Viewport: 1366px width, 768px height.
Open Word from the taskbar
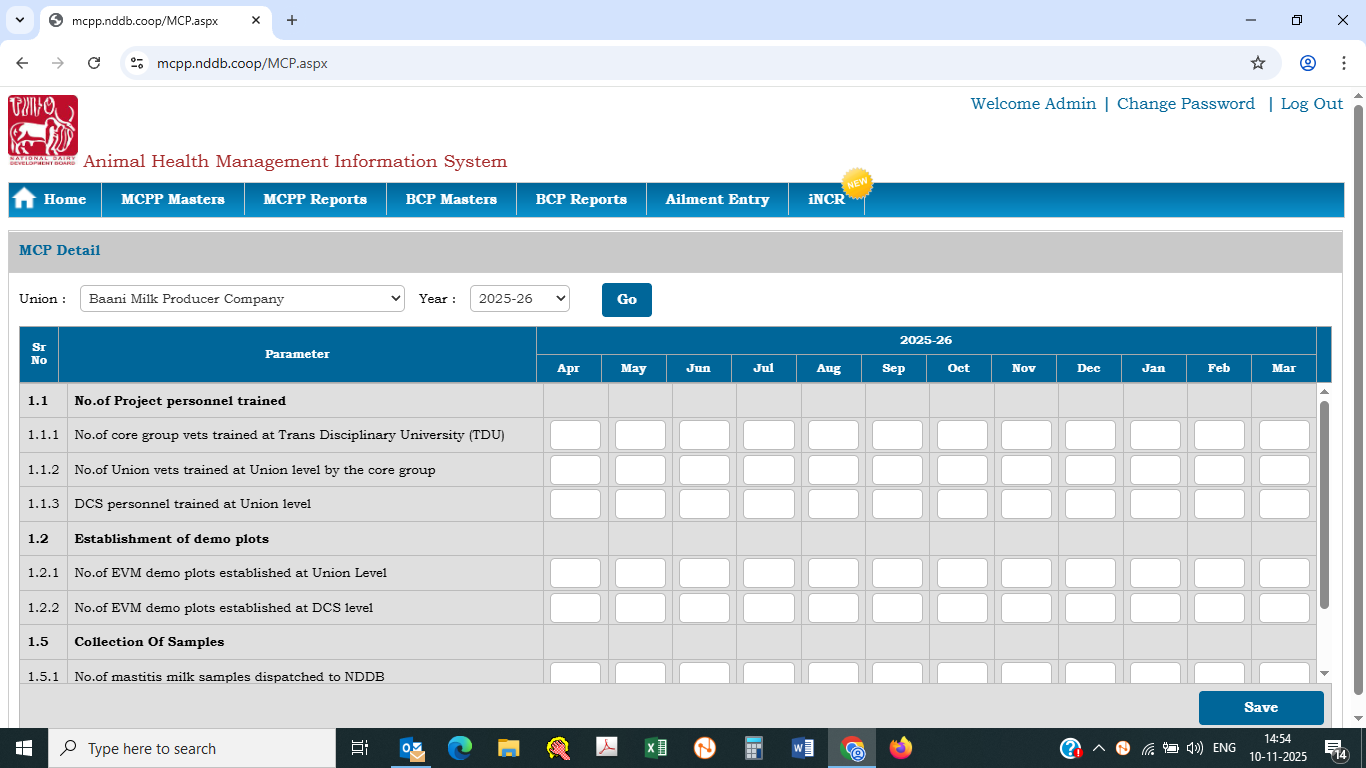tap(803, 748)
